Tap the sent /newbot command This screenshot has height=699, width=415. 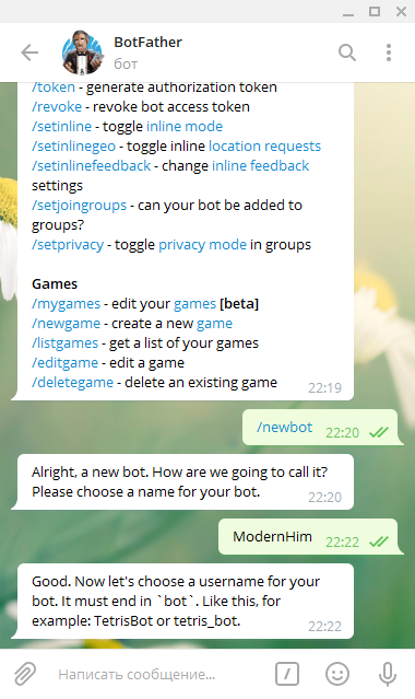[x=284, y=427]
